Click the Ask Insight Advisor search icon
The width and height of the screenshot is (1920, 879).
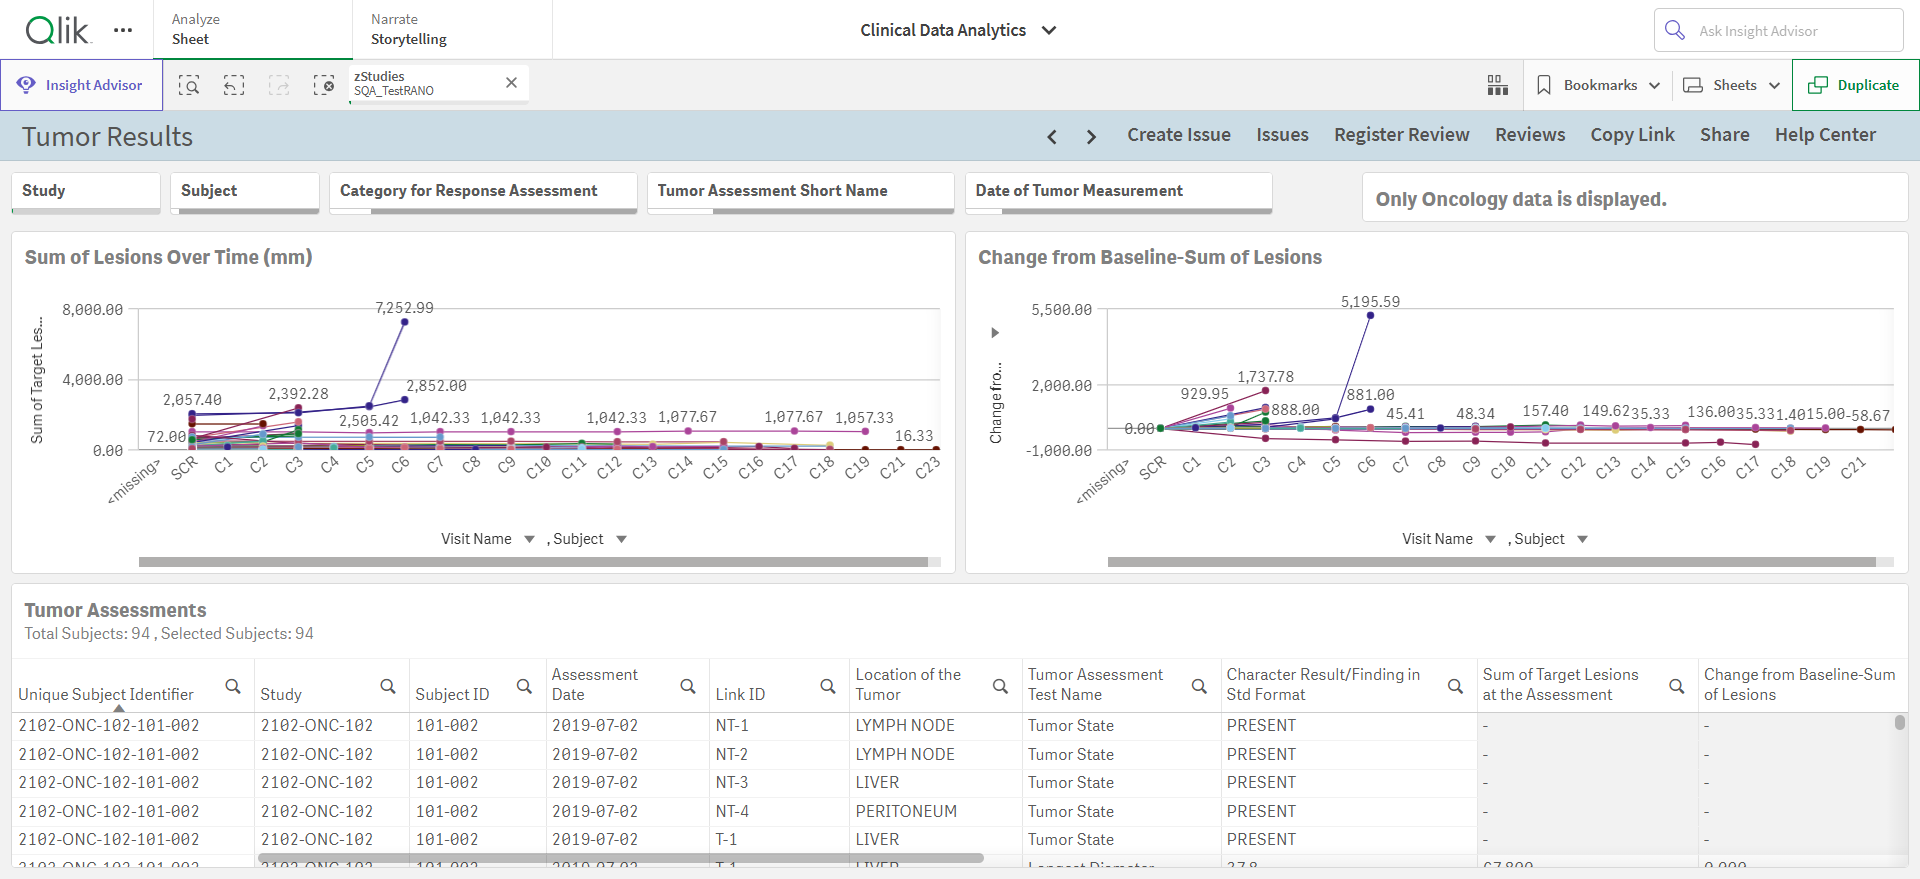point(1675,30)
